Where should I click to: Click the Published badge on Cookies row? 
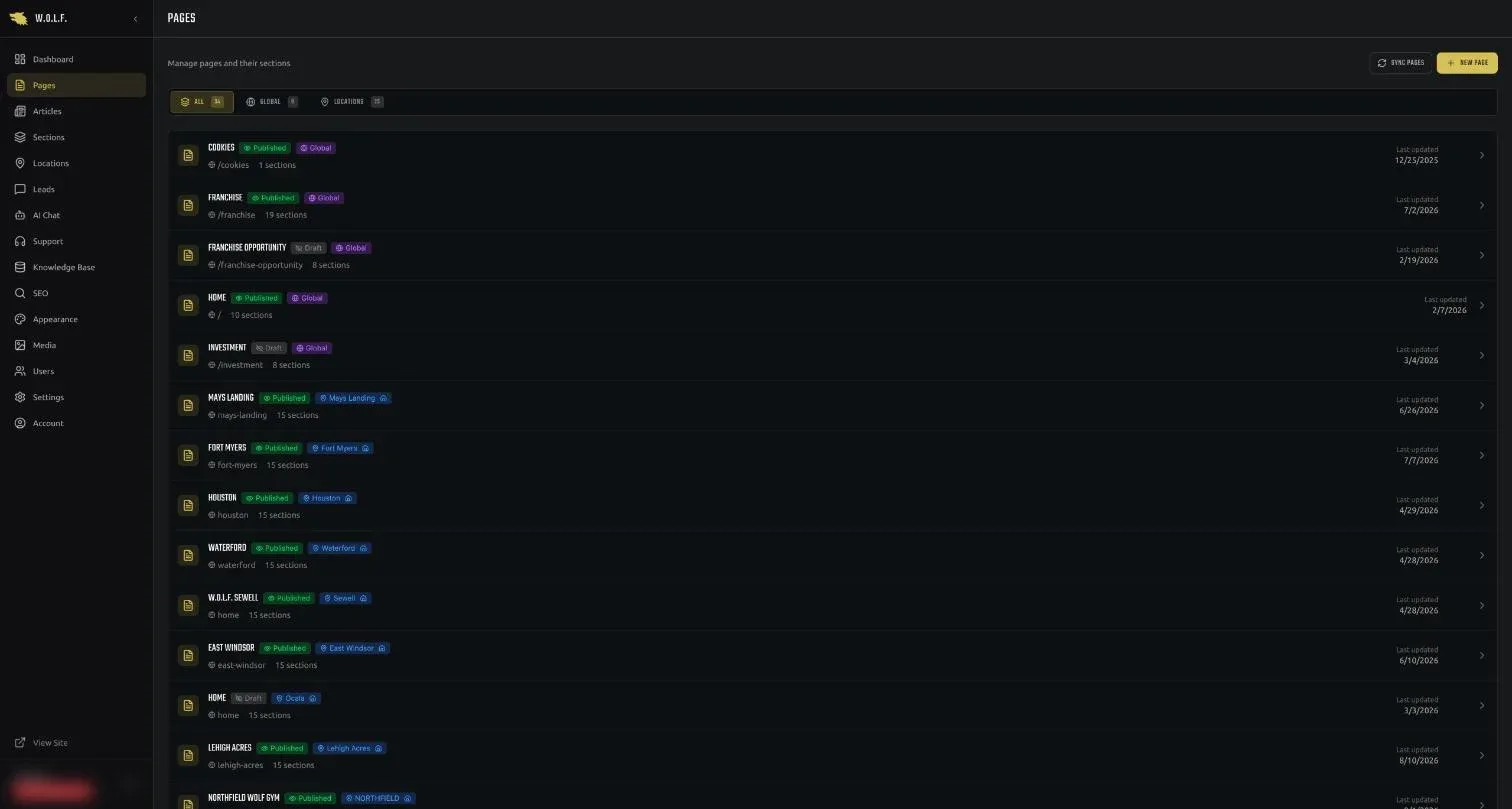pos(265,148)
